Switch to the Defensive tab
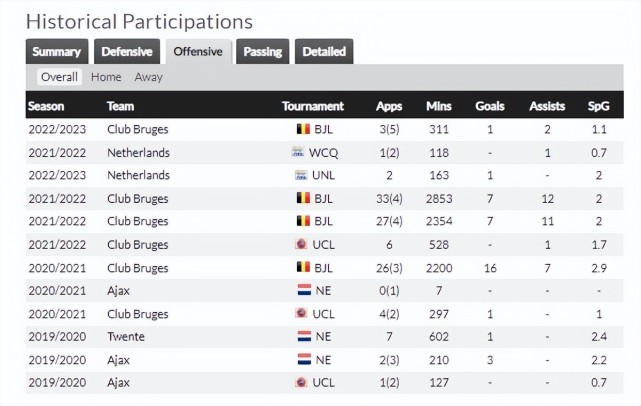This screenshot has height=406, width=641. [127, 52]
